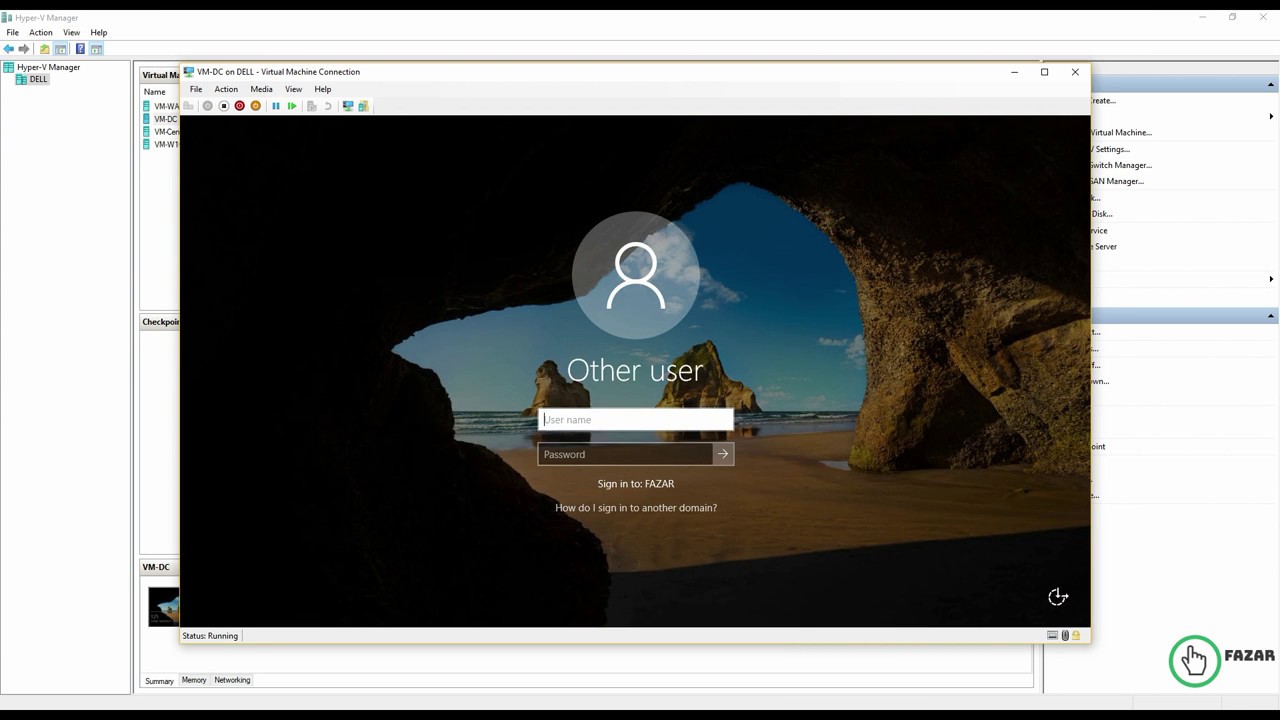Click the VM-DC preview thumbnail
1280x720 pixels.
pos(164,607)
